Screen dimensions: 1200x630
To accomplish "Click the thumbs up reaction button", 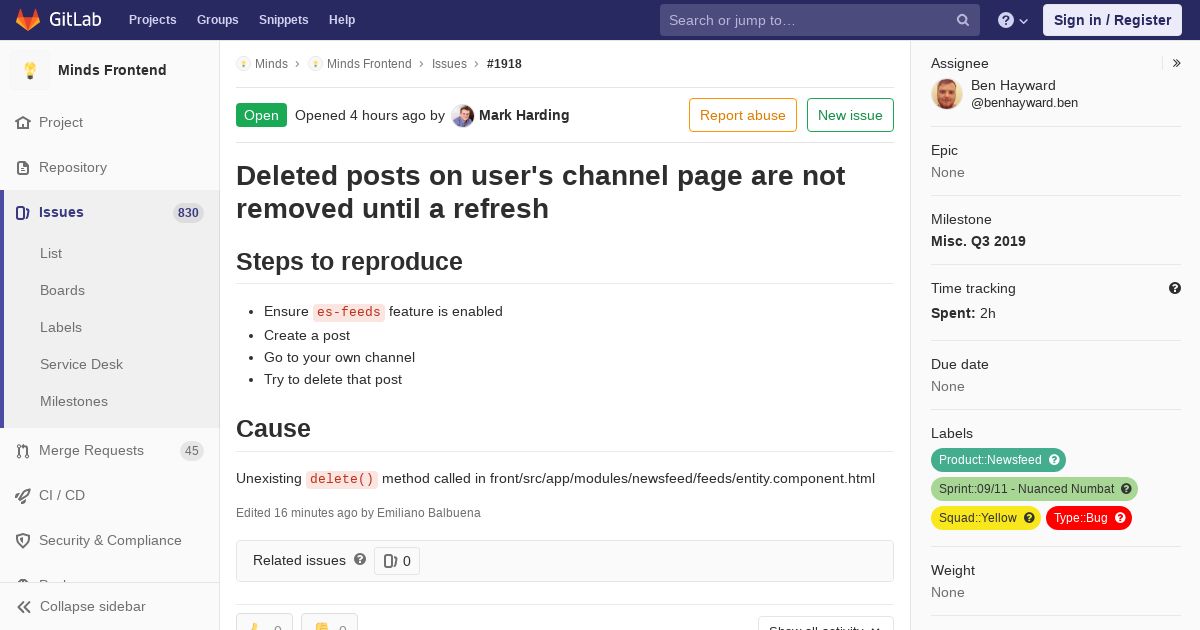I will [x=264, y=625].
